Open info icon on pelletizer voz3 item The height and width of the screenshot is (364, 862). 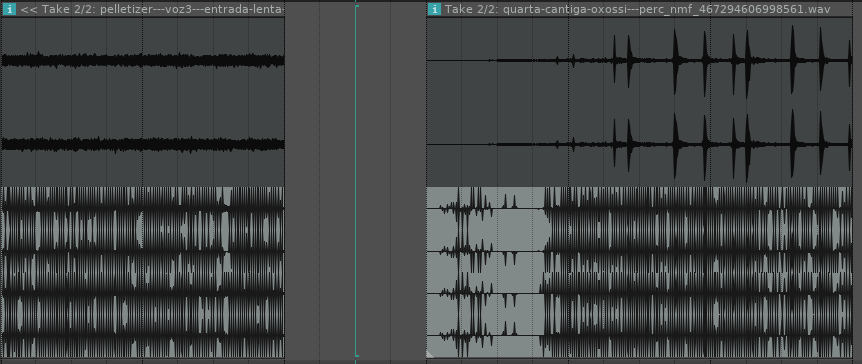[9, 9]
